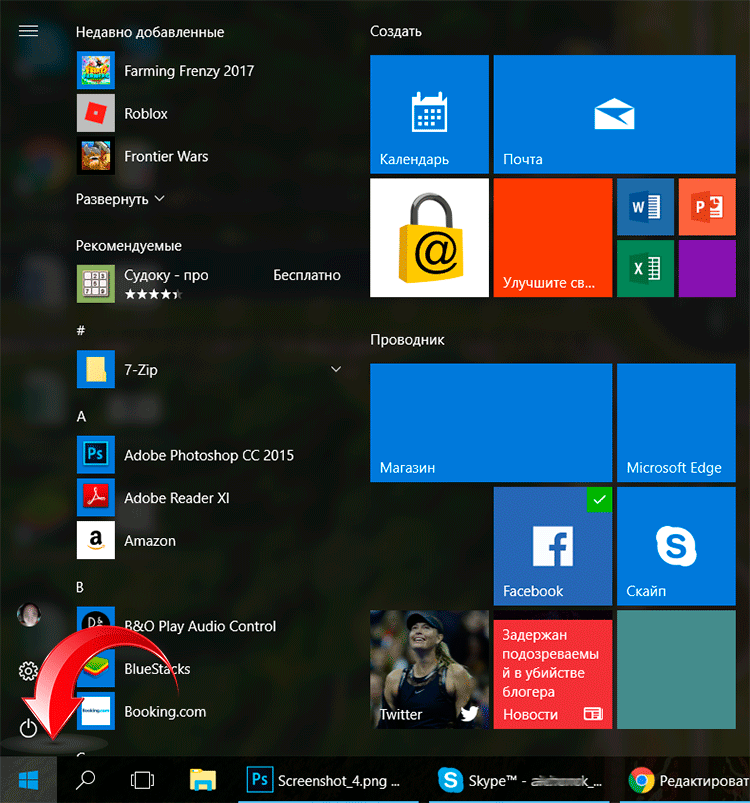Expand the 7-Zip folder chevron
The image size is (750, 803).
tap(336, 369)
